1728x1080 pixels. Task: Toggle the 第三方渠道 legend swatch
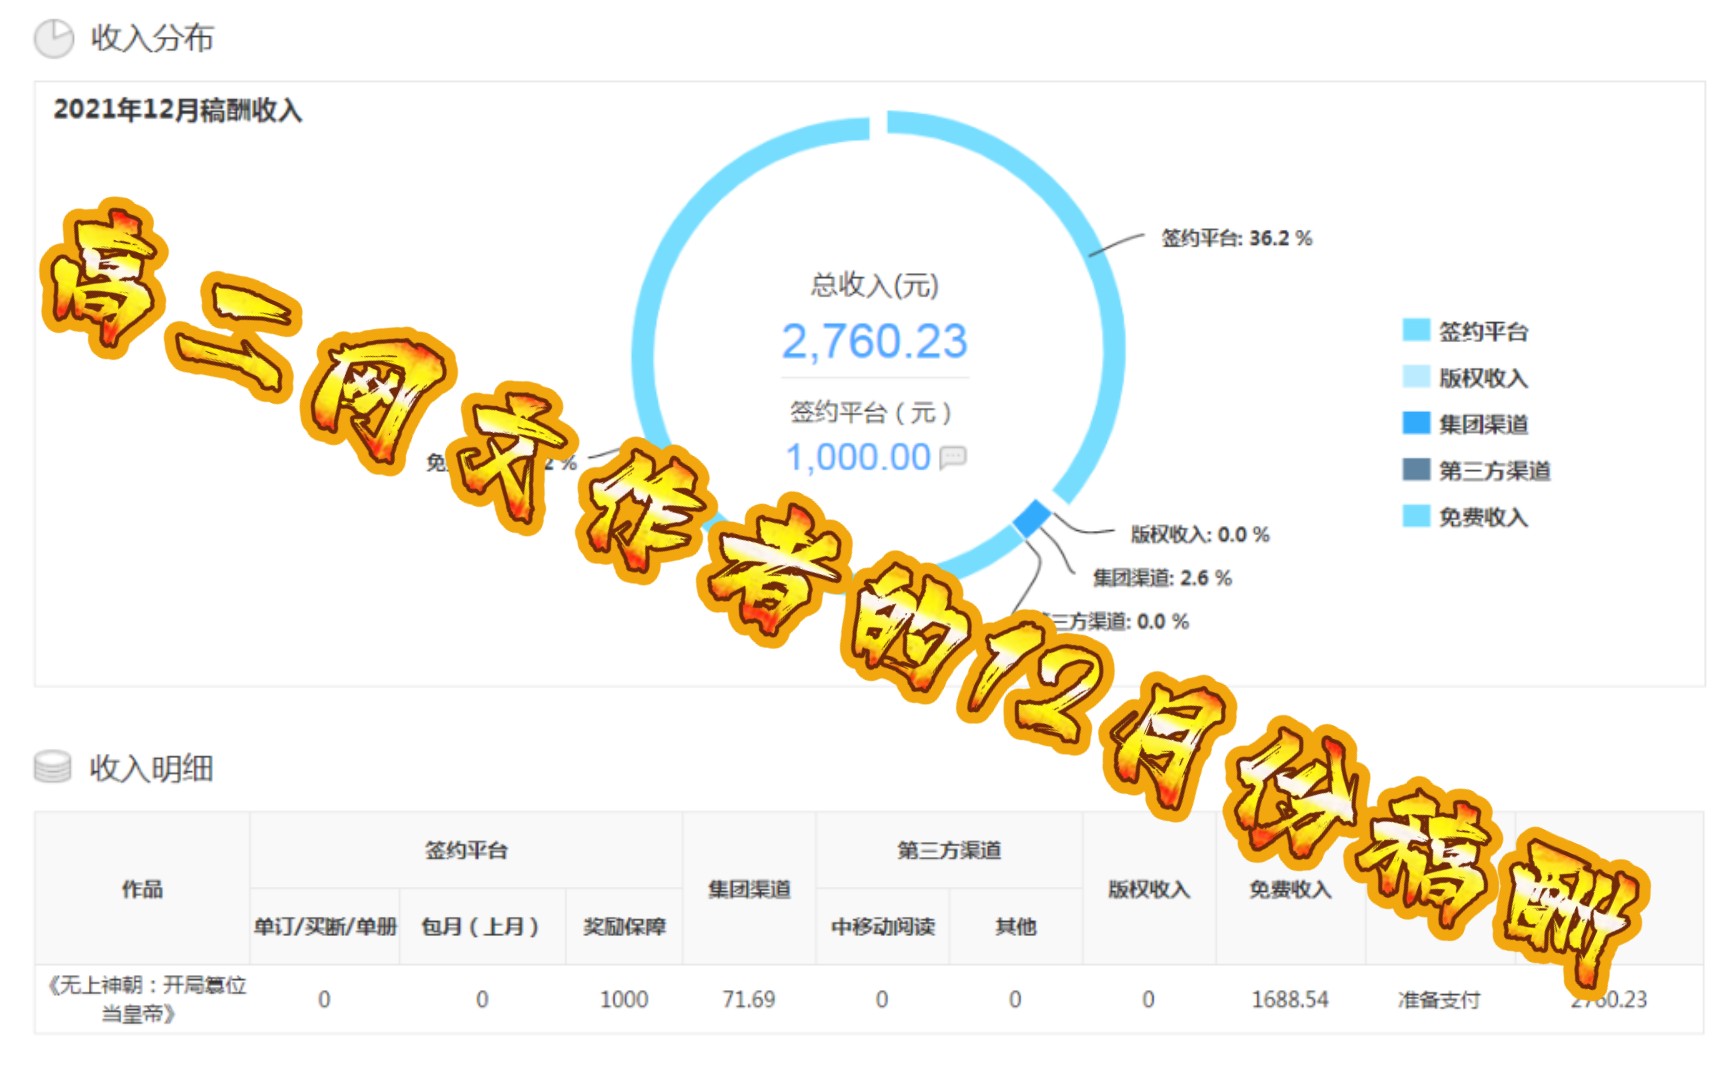pyautogui.click(x=1416, y=469)
